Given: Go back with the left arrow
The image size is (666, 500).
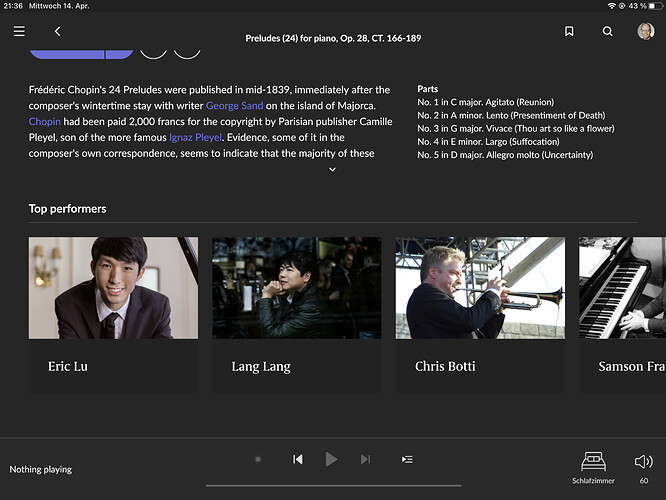Looking at the screenshot, I should click(x=57, y=31).
